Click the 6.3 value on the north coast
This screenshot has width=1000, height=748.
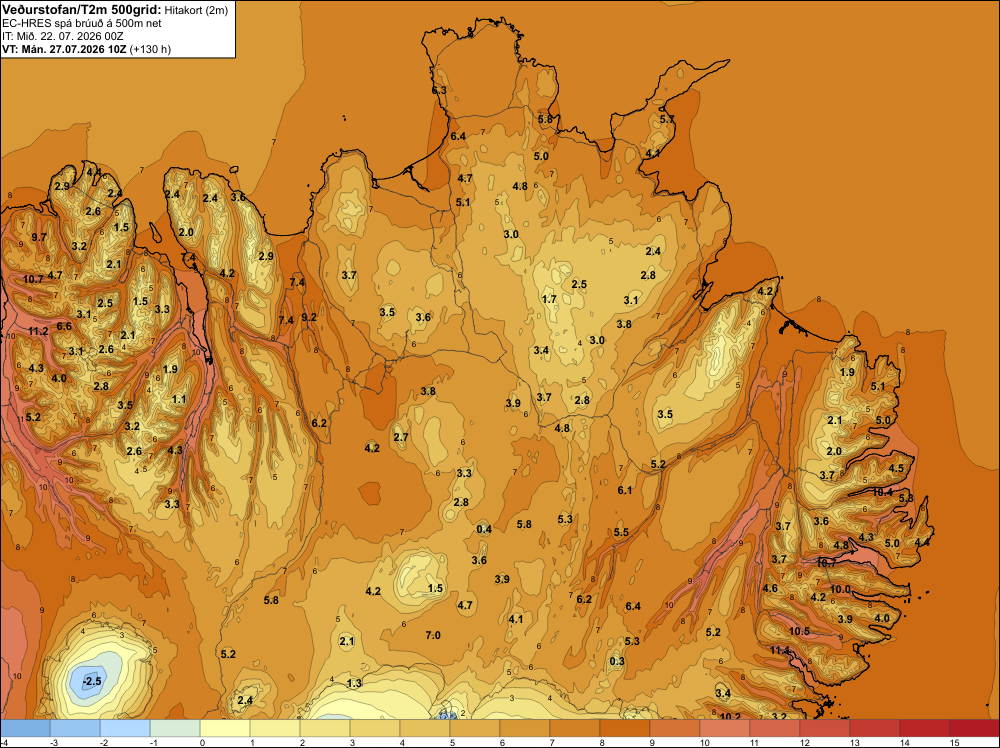pyautogui.click(x=439, y=91)
